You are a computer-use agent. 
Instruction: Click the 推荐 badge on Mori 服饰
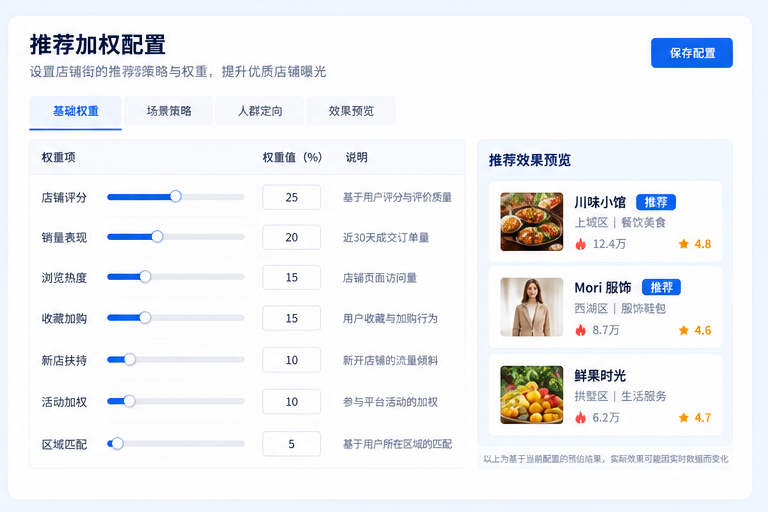click(x=661, y=287)
